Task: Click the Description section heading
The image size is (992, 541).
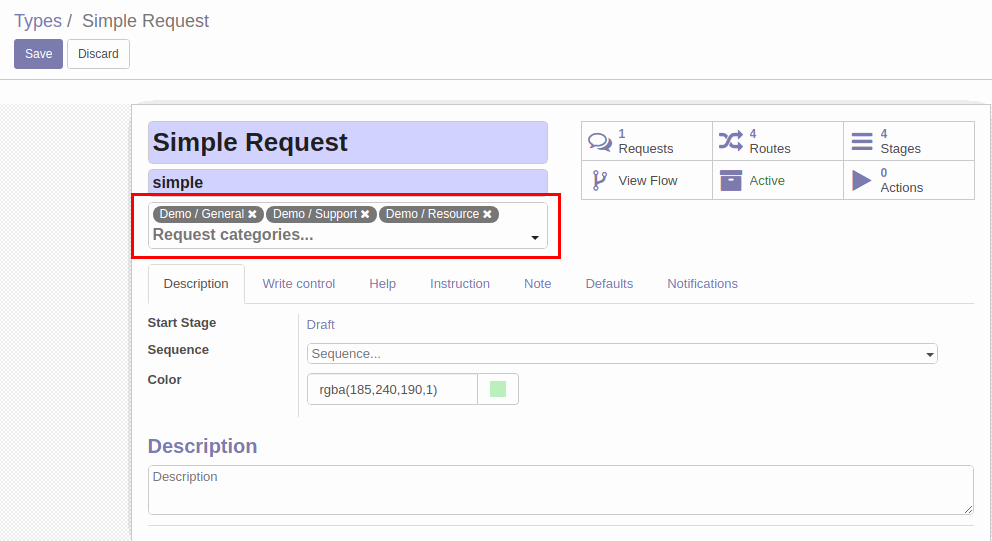Action: tap(202, 446)
